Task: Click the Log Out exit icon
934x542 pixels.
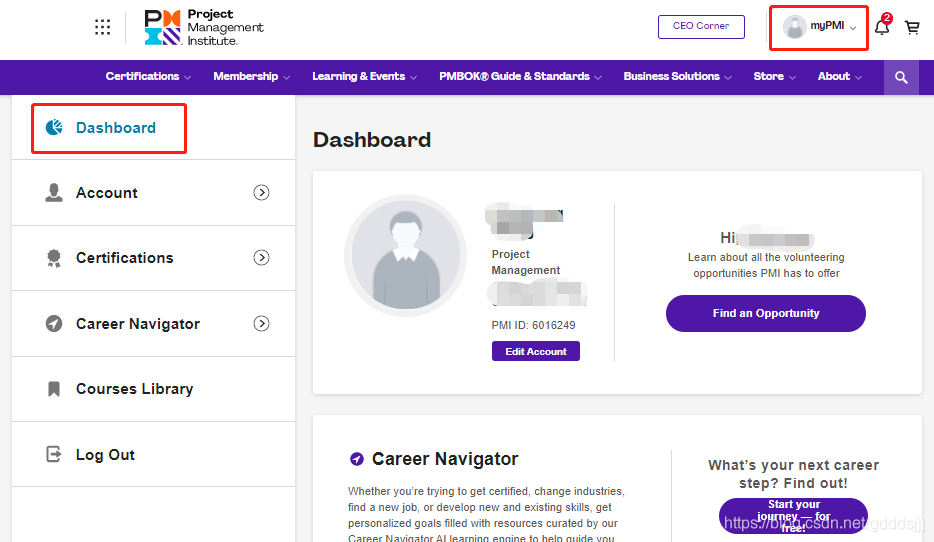Action: pos(54,454)
